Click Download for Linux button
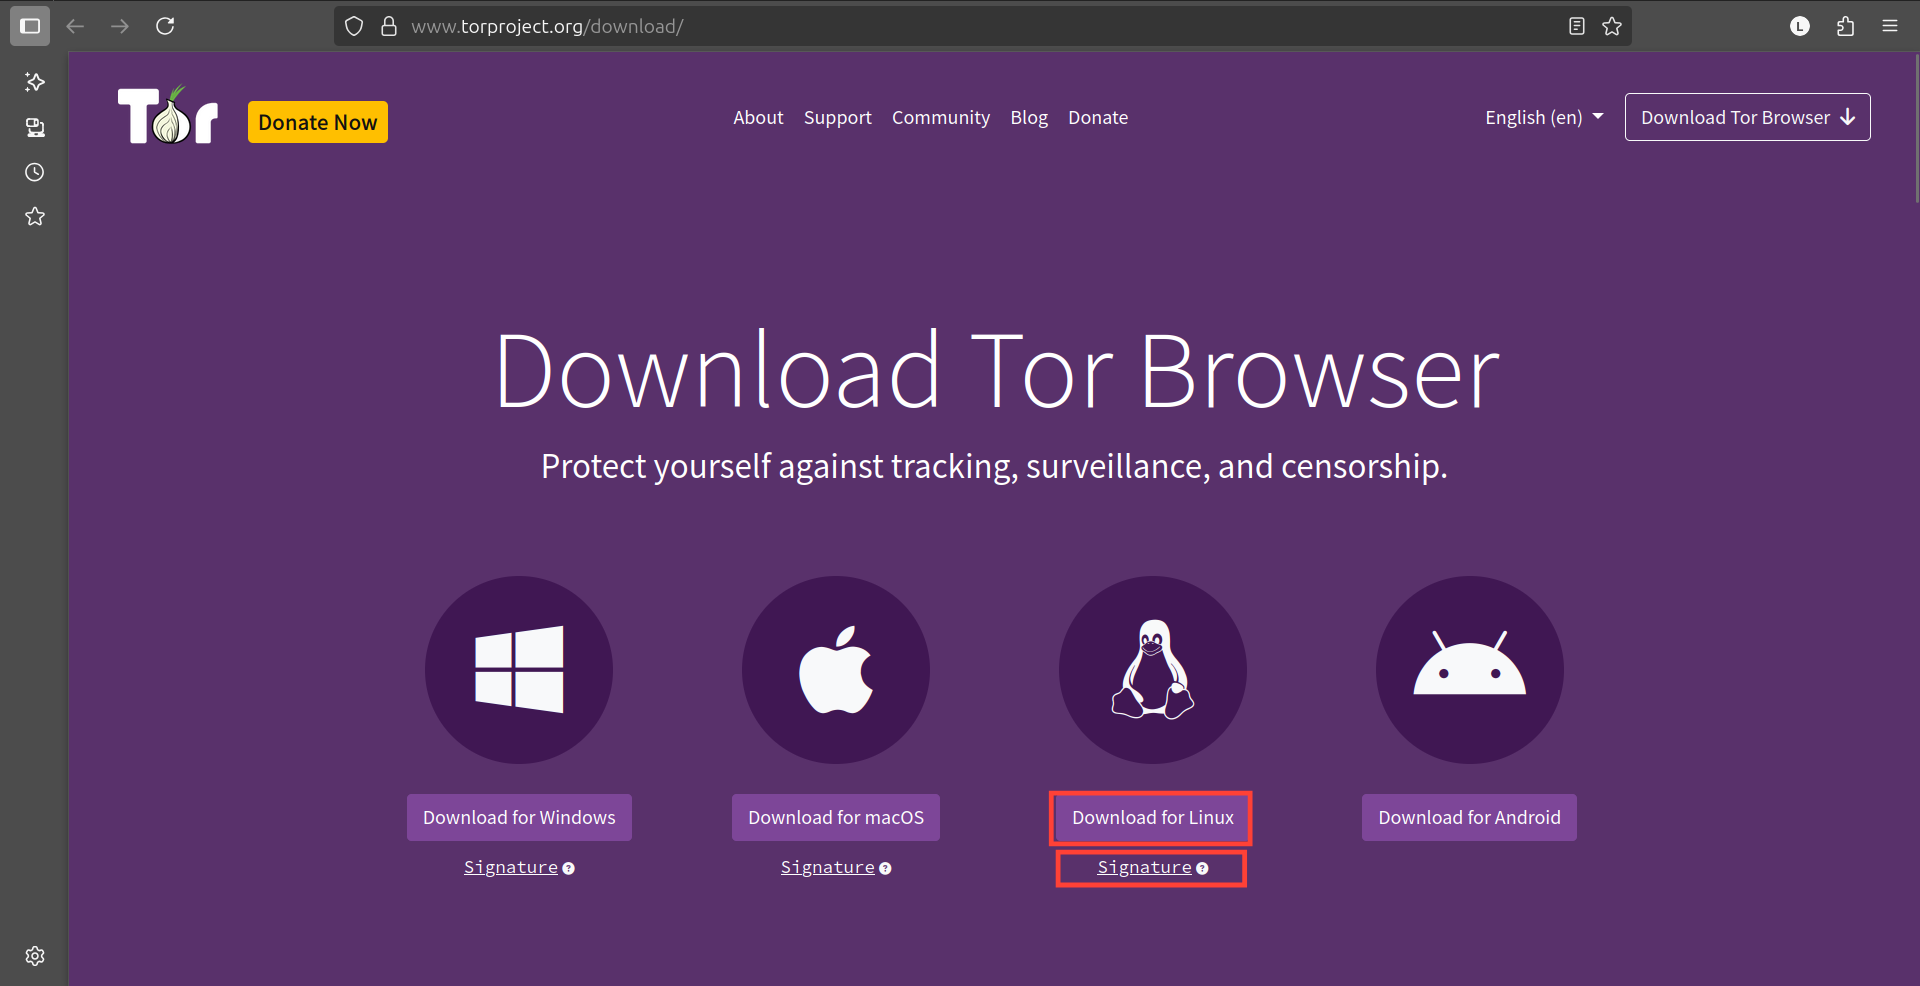Viewport: 1920px width, 986px height. pos(1152,817)
